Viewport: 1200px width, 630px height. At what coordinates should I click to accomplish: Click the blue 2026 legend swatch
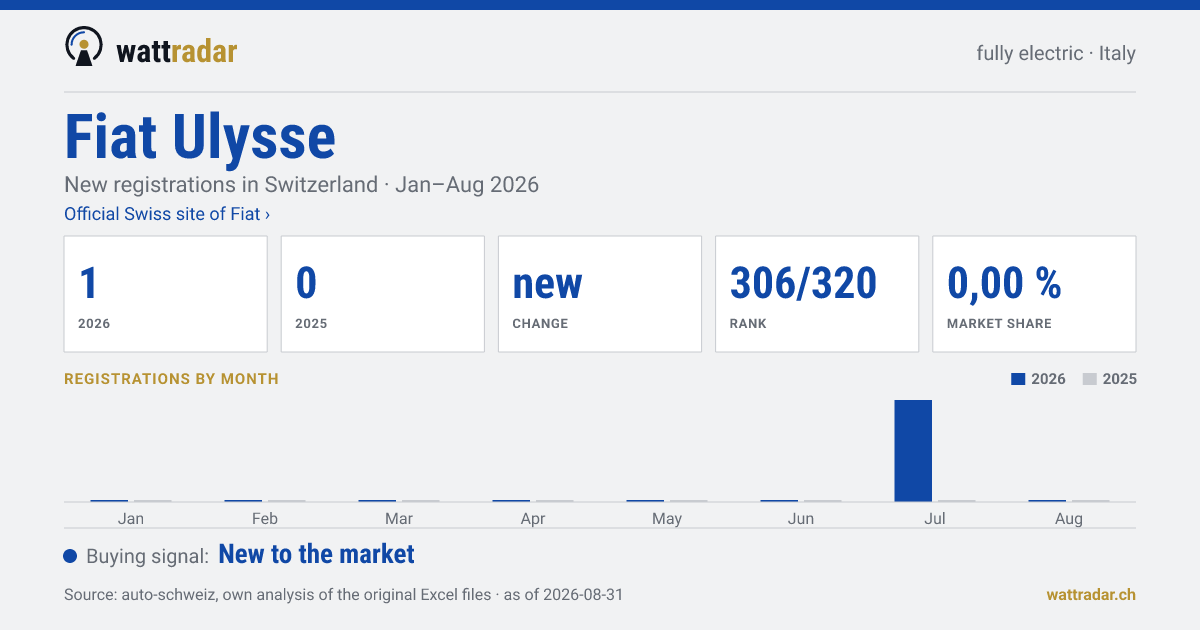1018,379
